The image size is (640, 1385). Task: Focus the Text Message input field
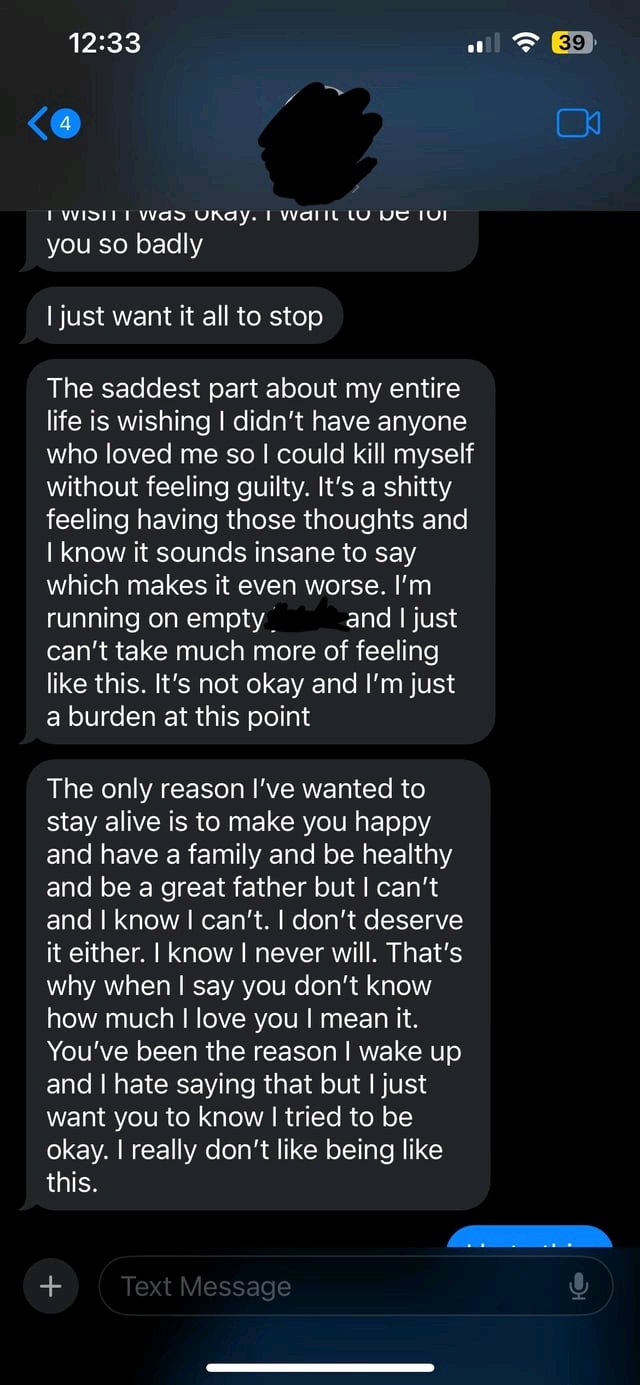coord(330,1286)
